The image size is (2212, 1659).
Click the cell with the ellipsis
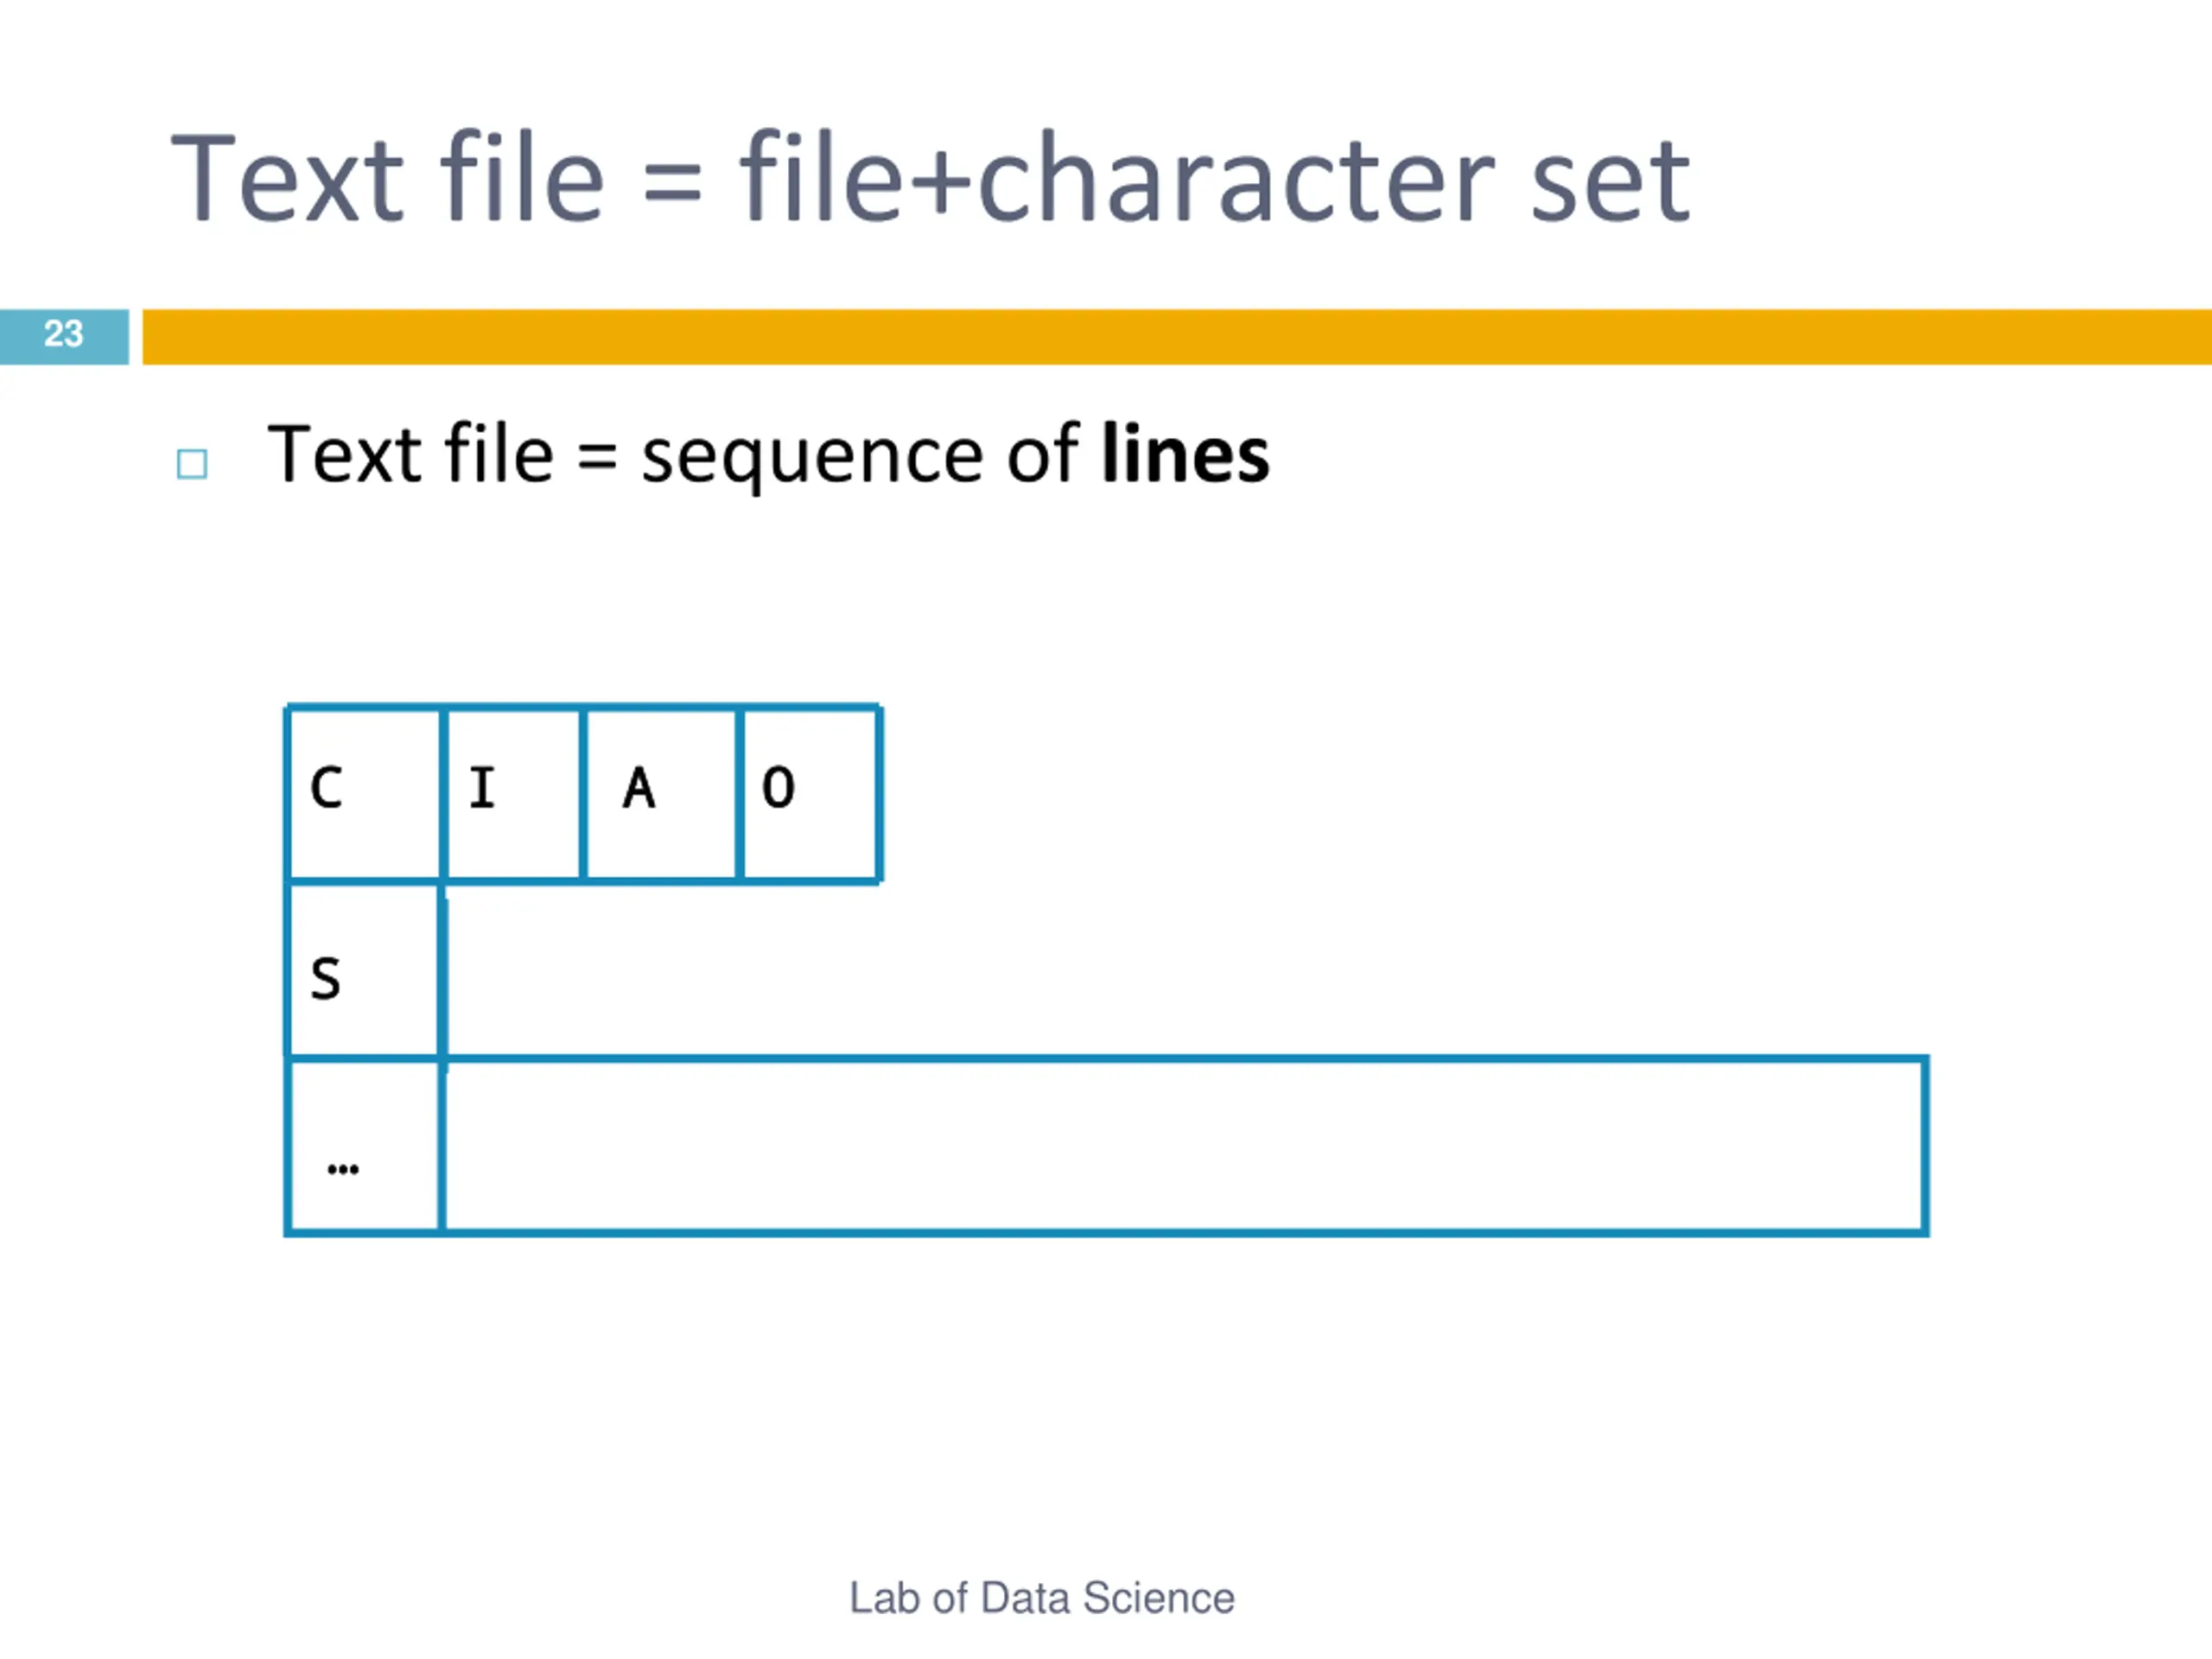coord(365,1146)
